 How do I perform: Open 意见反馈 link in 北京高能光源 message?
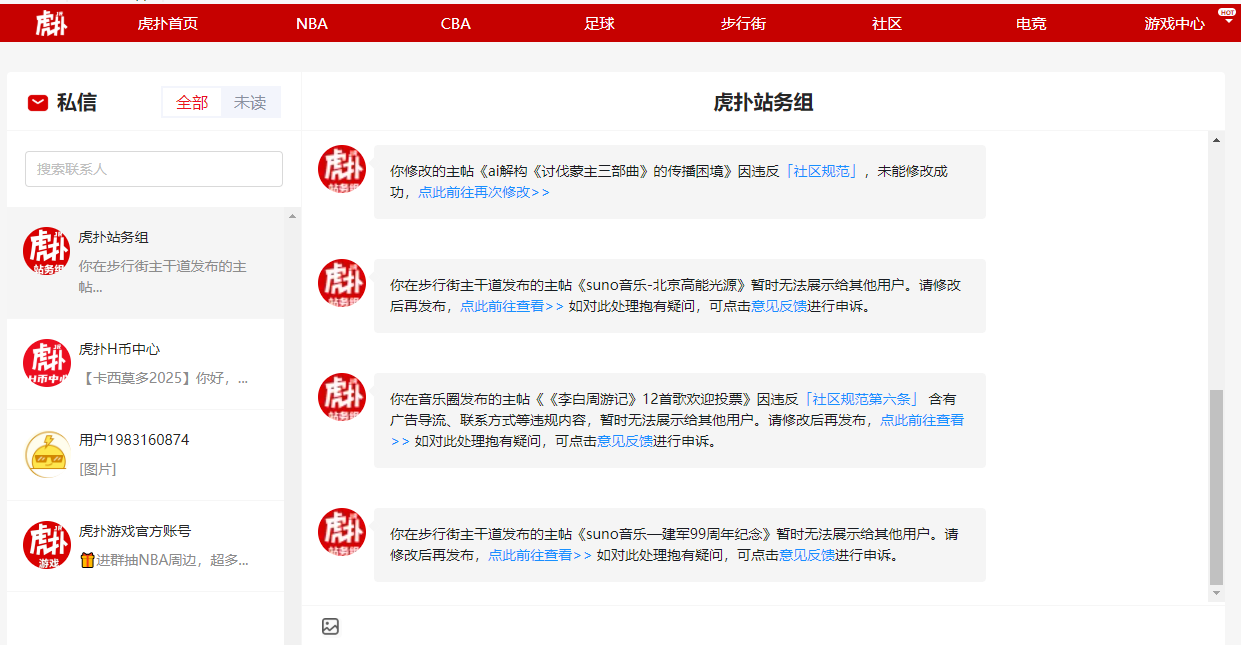click(779, 306)
